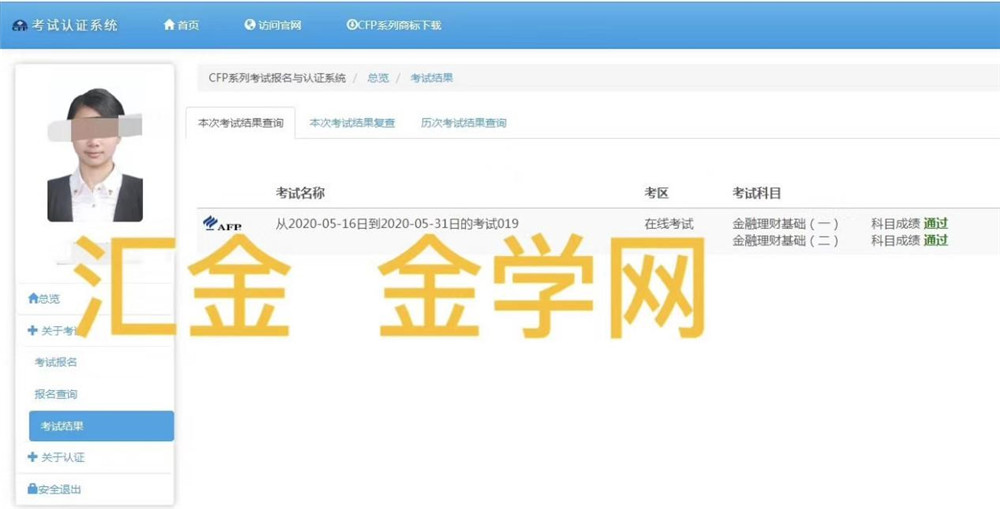The width and height of the screenshot is (1000, 509).
Task: Select the highlighted 考试结果 sidebar item
Action: (x=100, y=426)
